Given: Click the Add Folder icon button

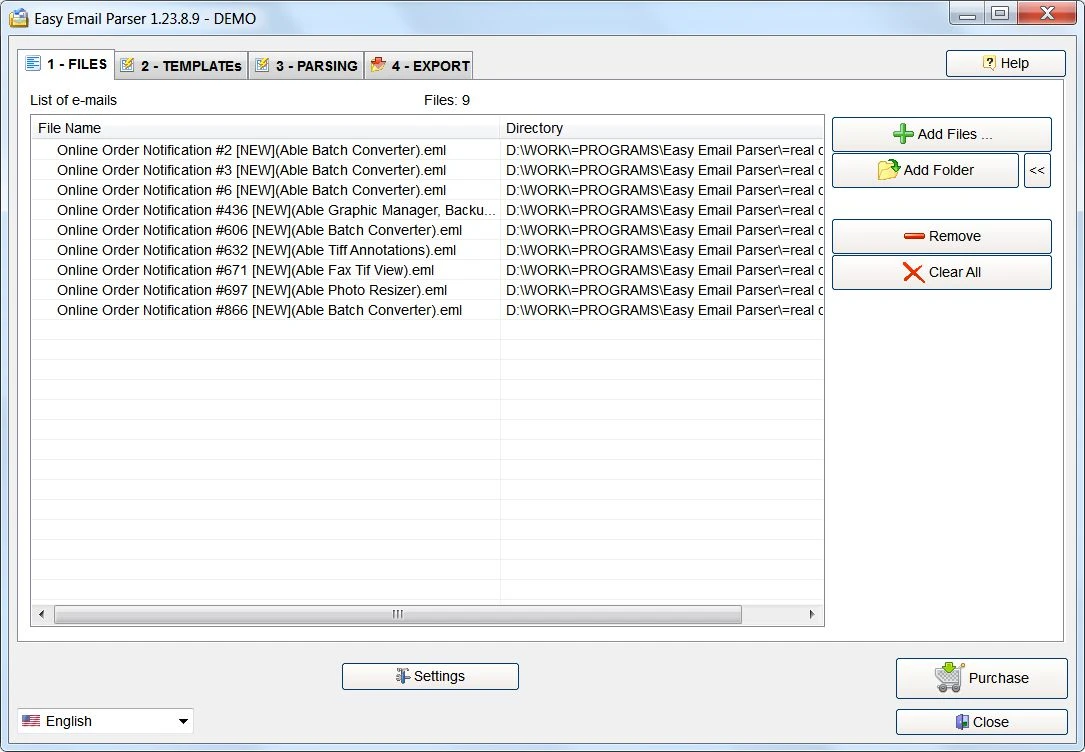Looking at the screenshot, I should tap(888, 170).
